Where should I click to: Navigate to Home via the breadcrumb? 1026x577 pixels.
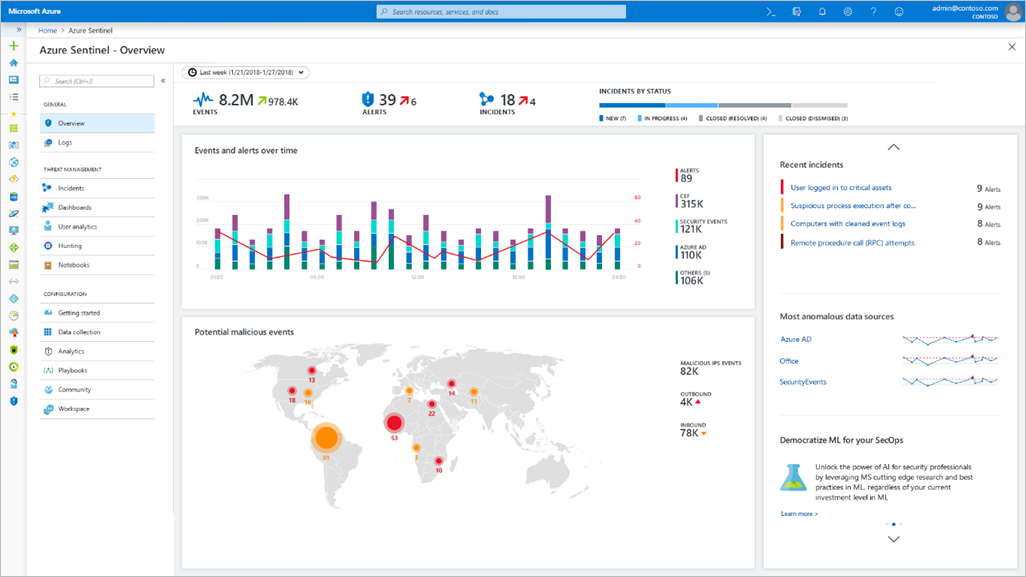[47, 30]
